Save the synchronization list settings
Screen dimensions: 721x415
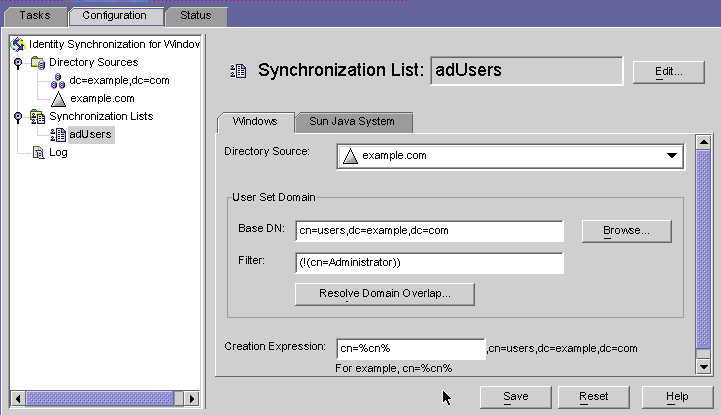[515, 397]
